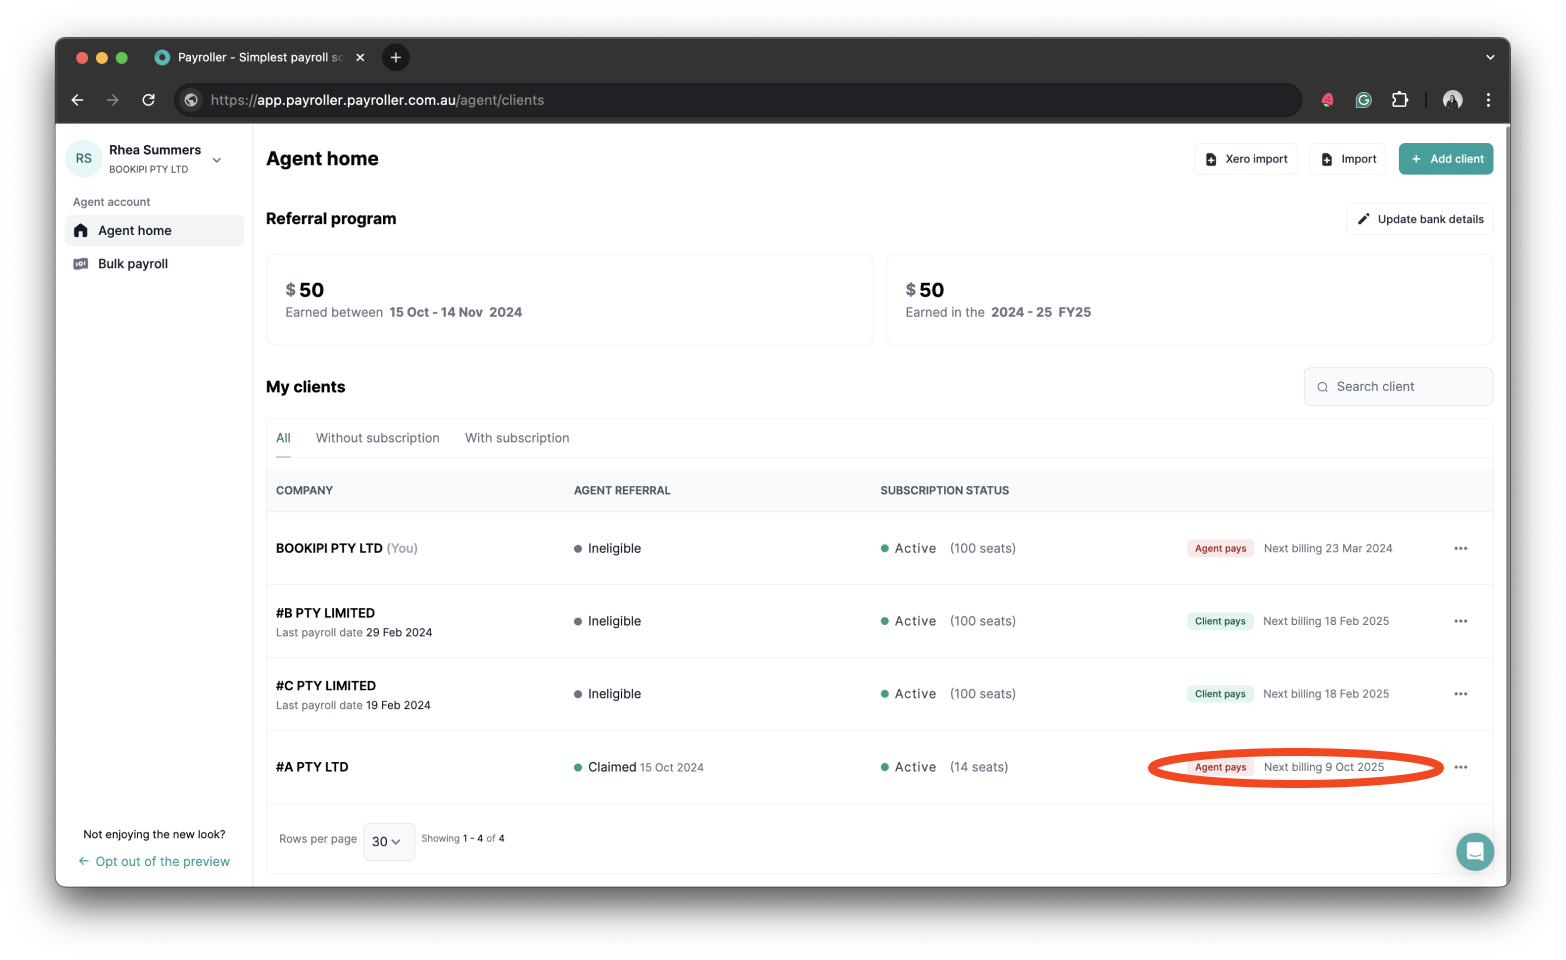Viewport: 1566px width, 960px height.
Task: Go to Agent home in sidebar
Action: pos(154,231)
